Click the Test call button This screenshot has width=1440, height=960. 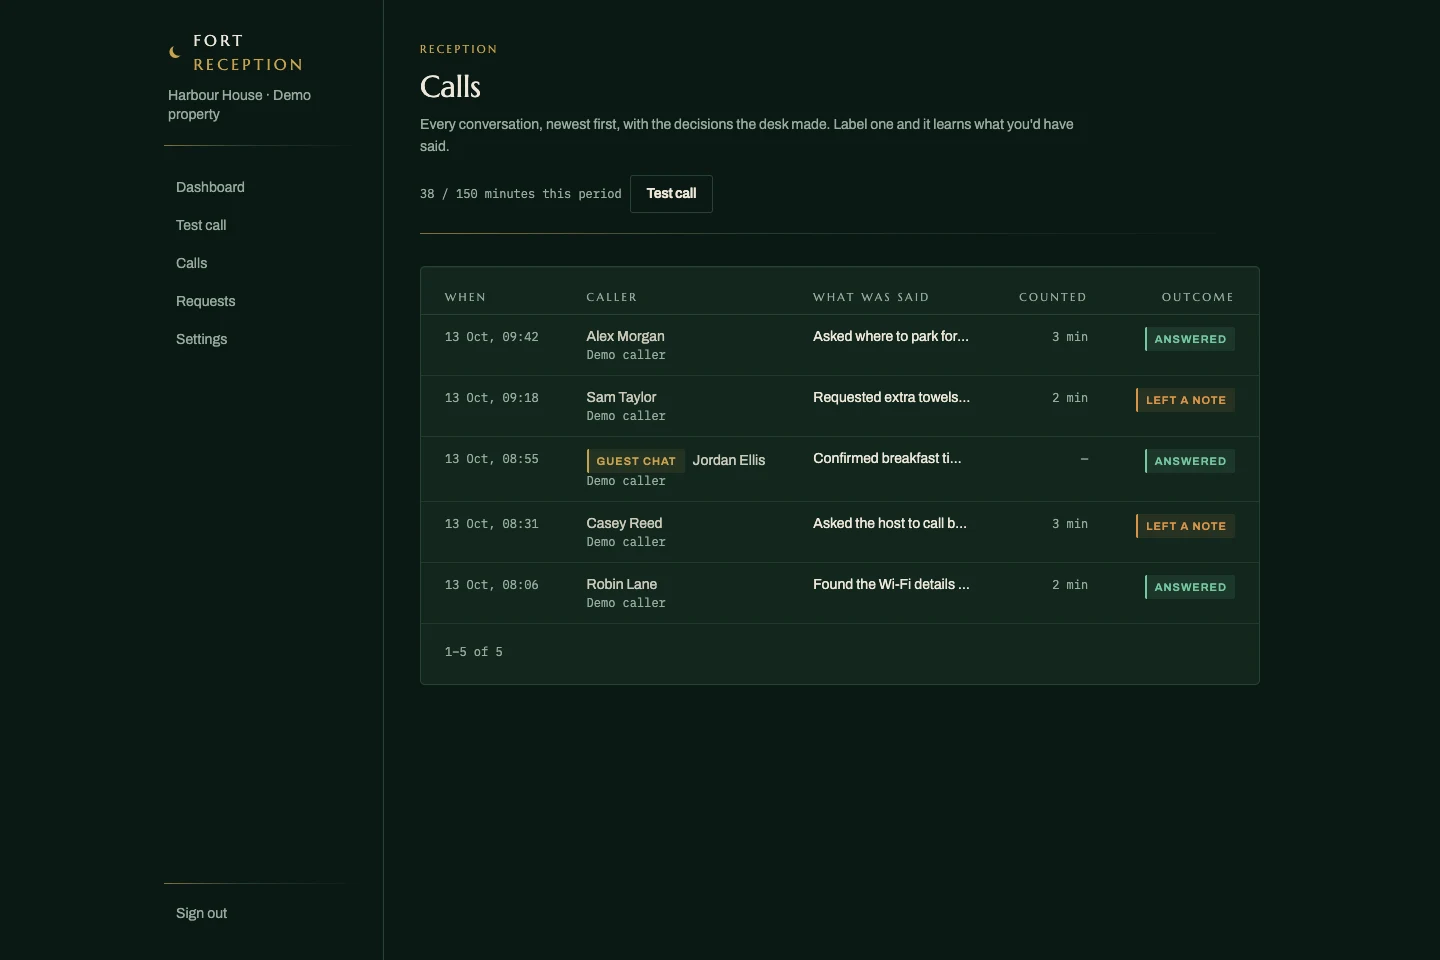pos(671,194)
